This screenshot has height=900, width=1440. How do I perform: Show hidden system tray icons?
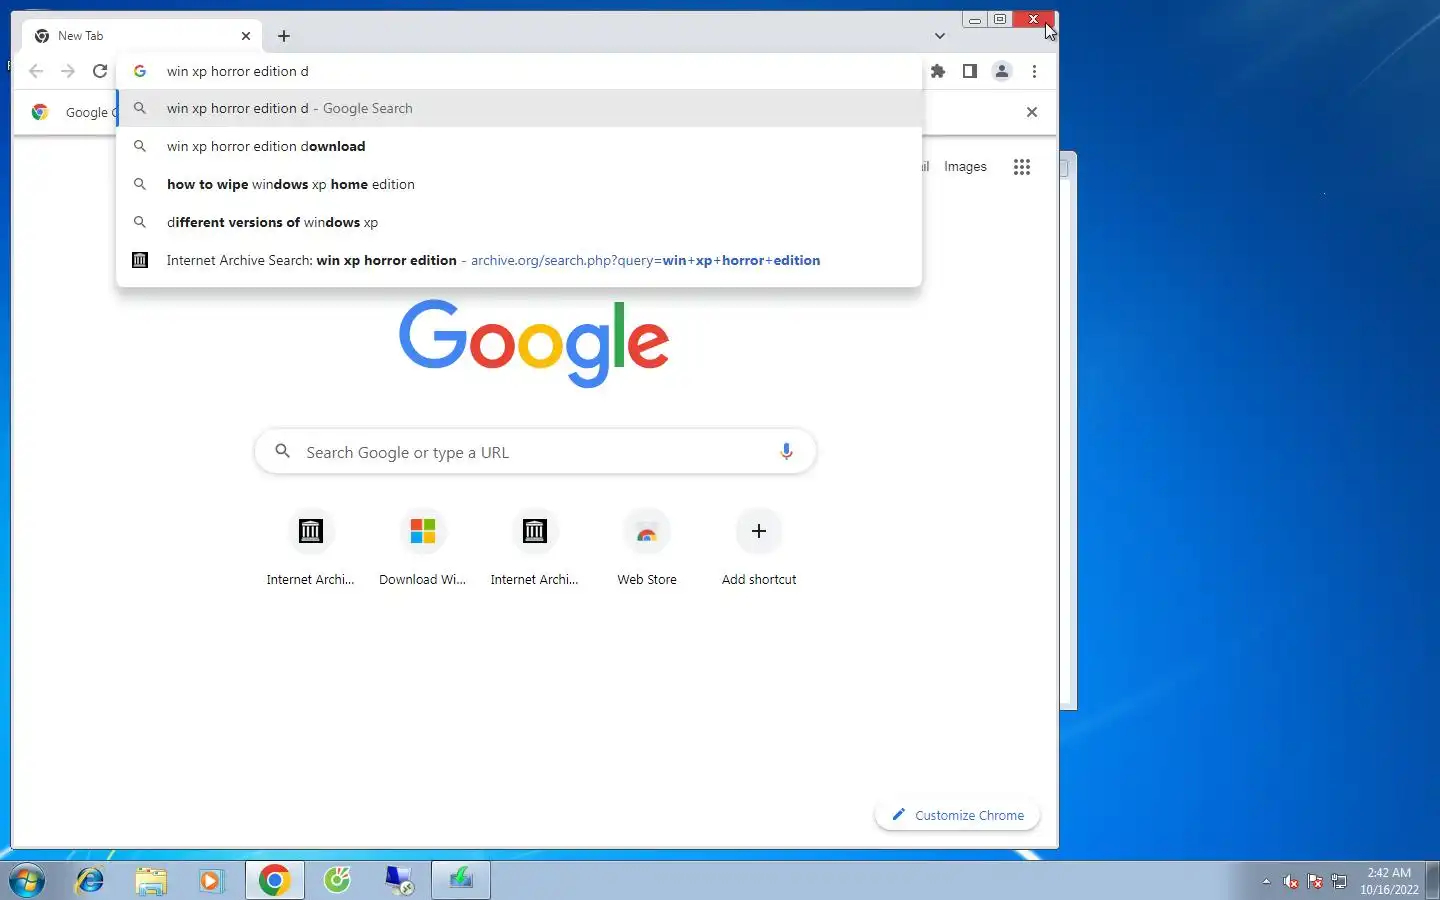coord(1266,881)
